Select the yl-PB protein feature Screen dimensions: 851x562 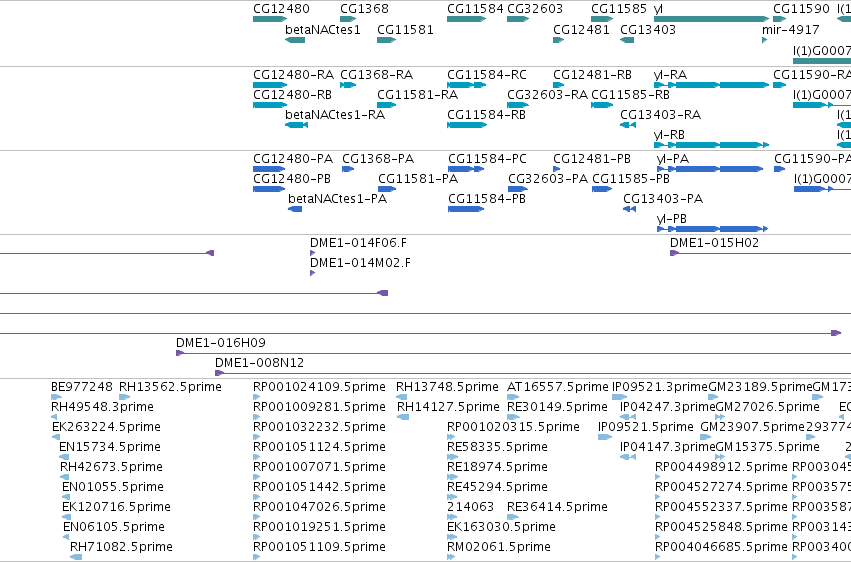(713, 229)
